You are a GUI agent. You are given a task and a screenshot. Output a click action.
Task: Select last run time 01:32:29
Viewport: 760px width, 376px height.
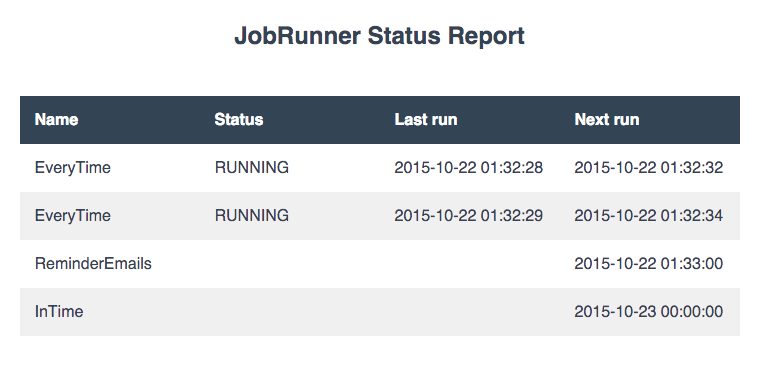click(468, 216)
